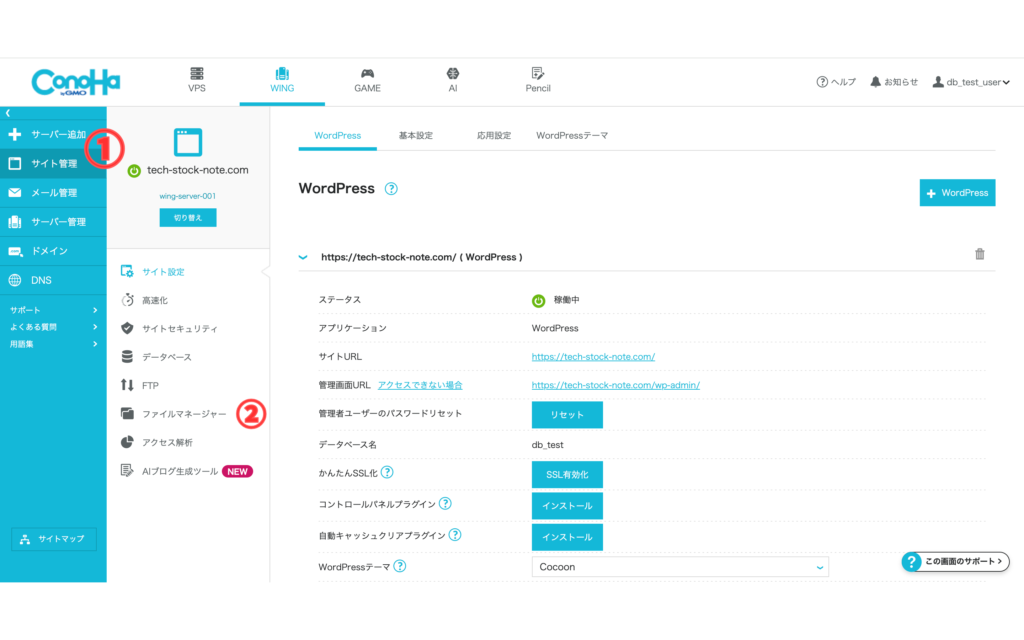The height and width of the screenshot is (640, 1024).
Task: Open the wp-admin 管理画面 URL link
Action: tap(615, 385)
